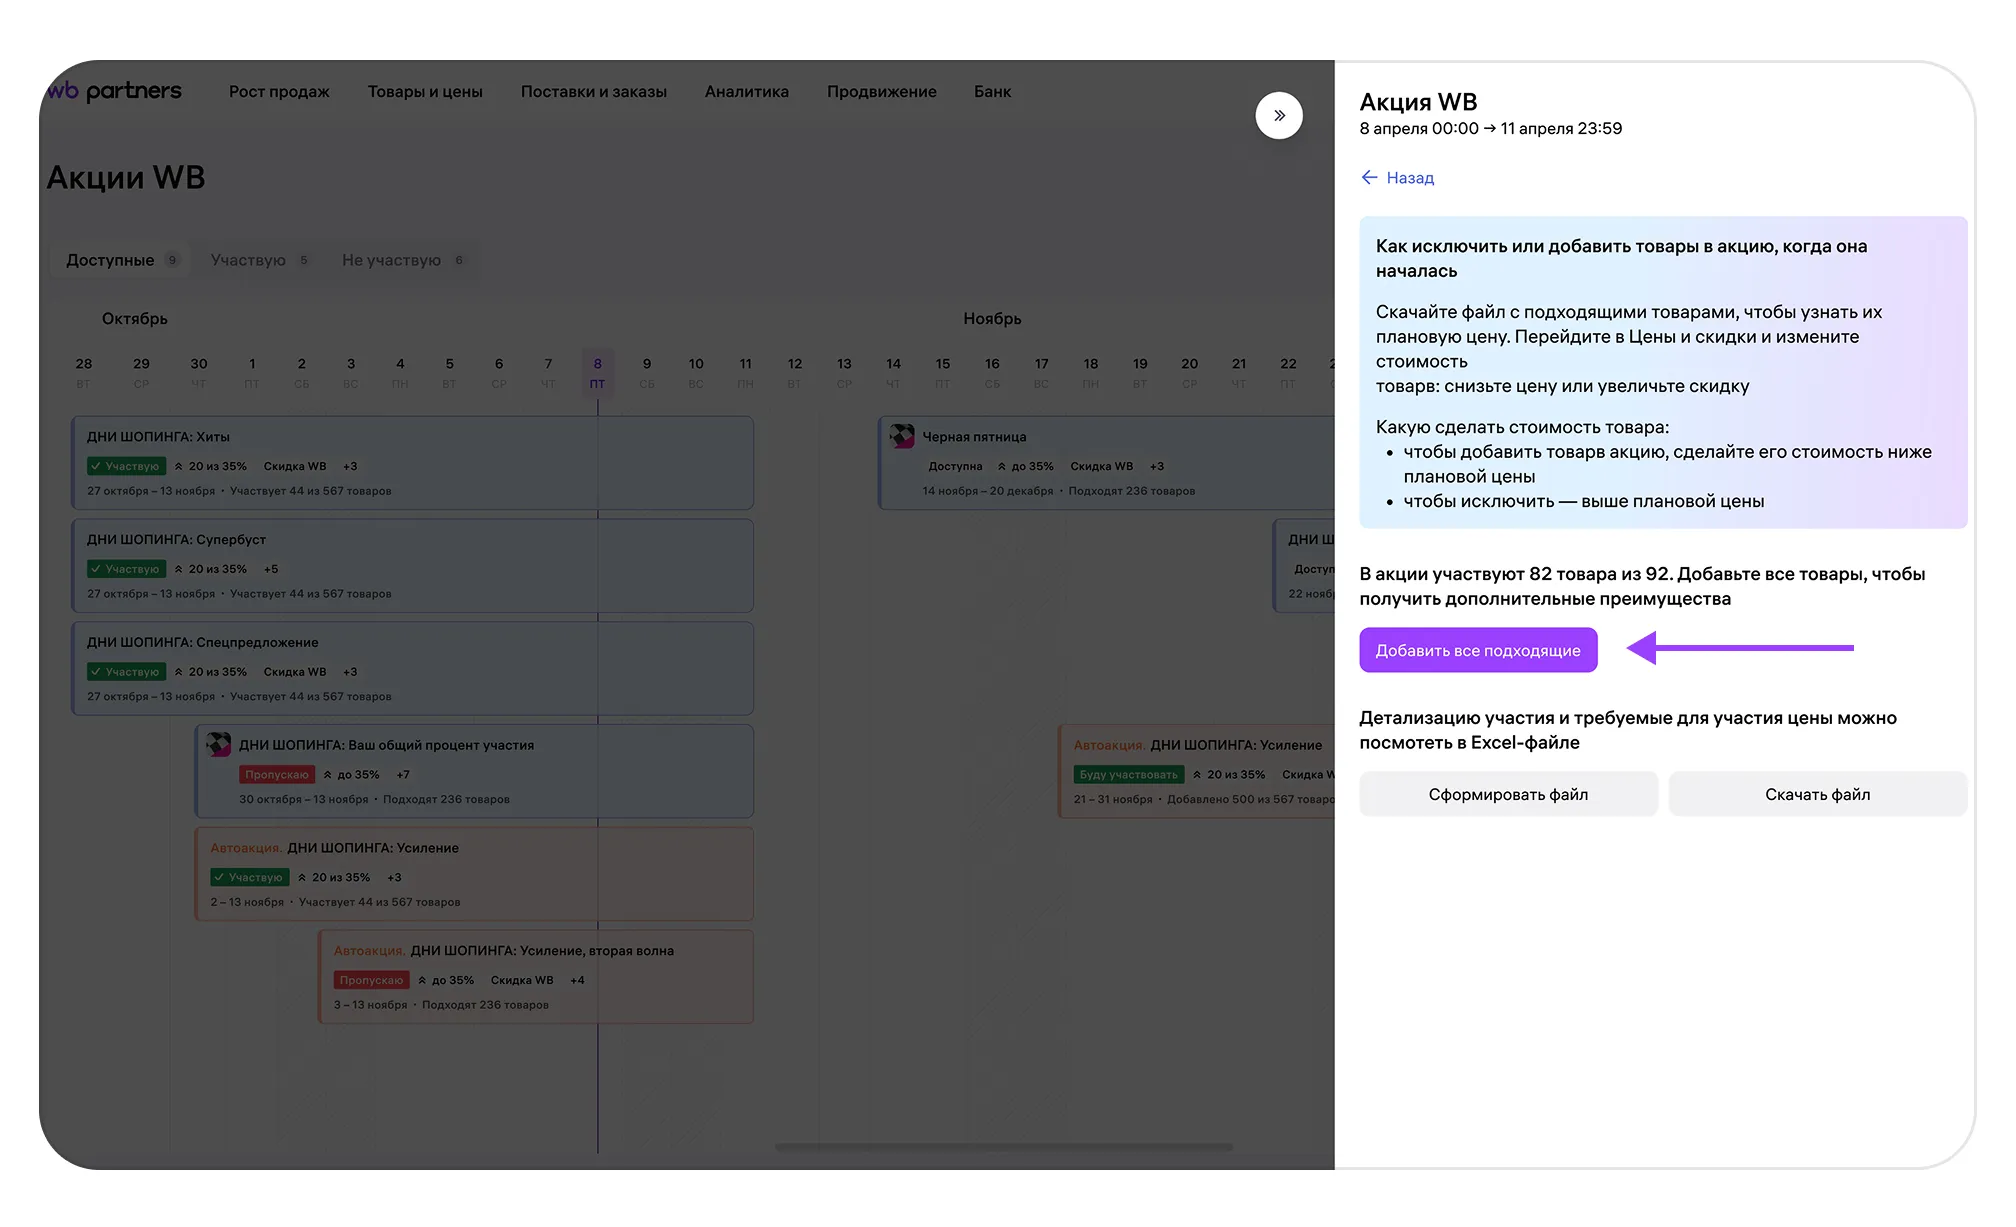Screen dimensions: 2016x1227
Task: Open the Аналитика menu
Action: (746, 92)
